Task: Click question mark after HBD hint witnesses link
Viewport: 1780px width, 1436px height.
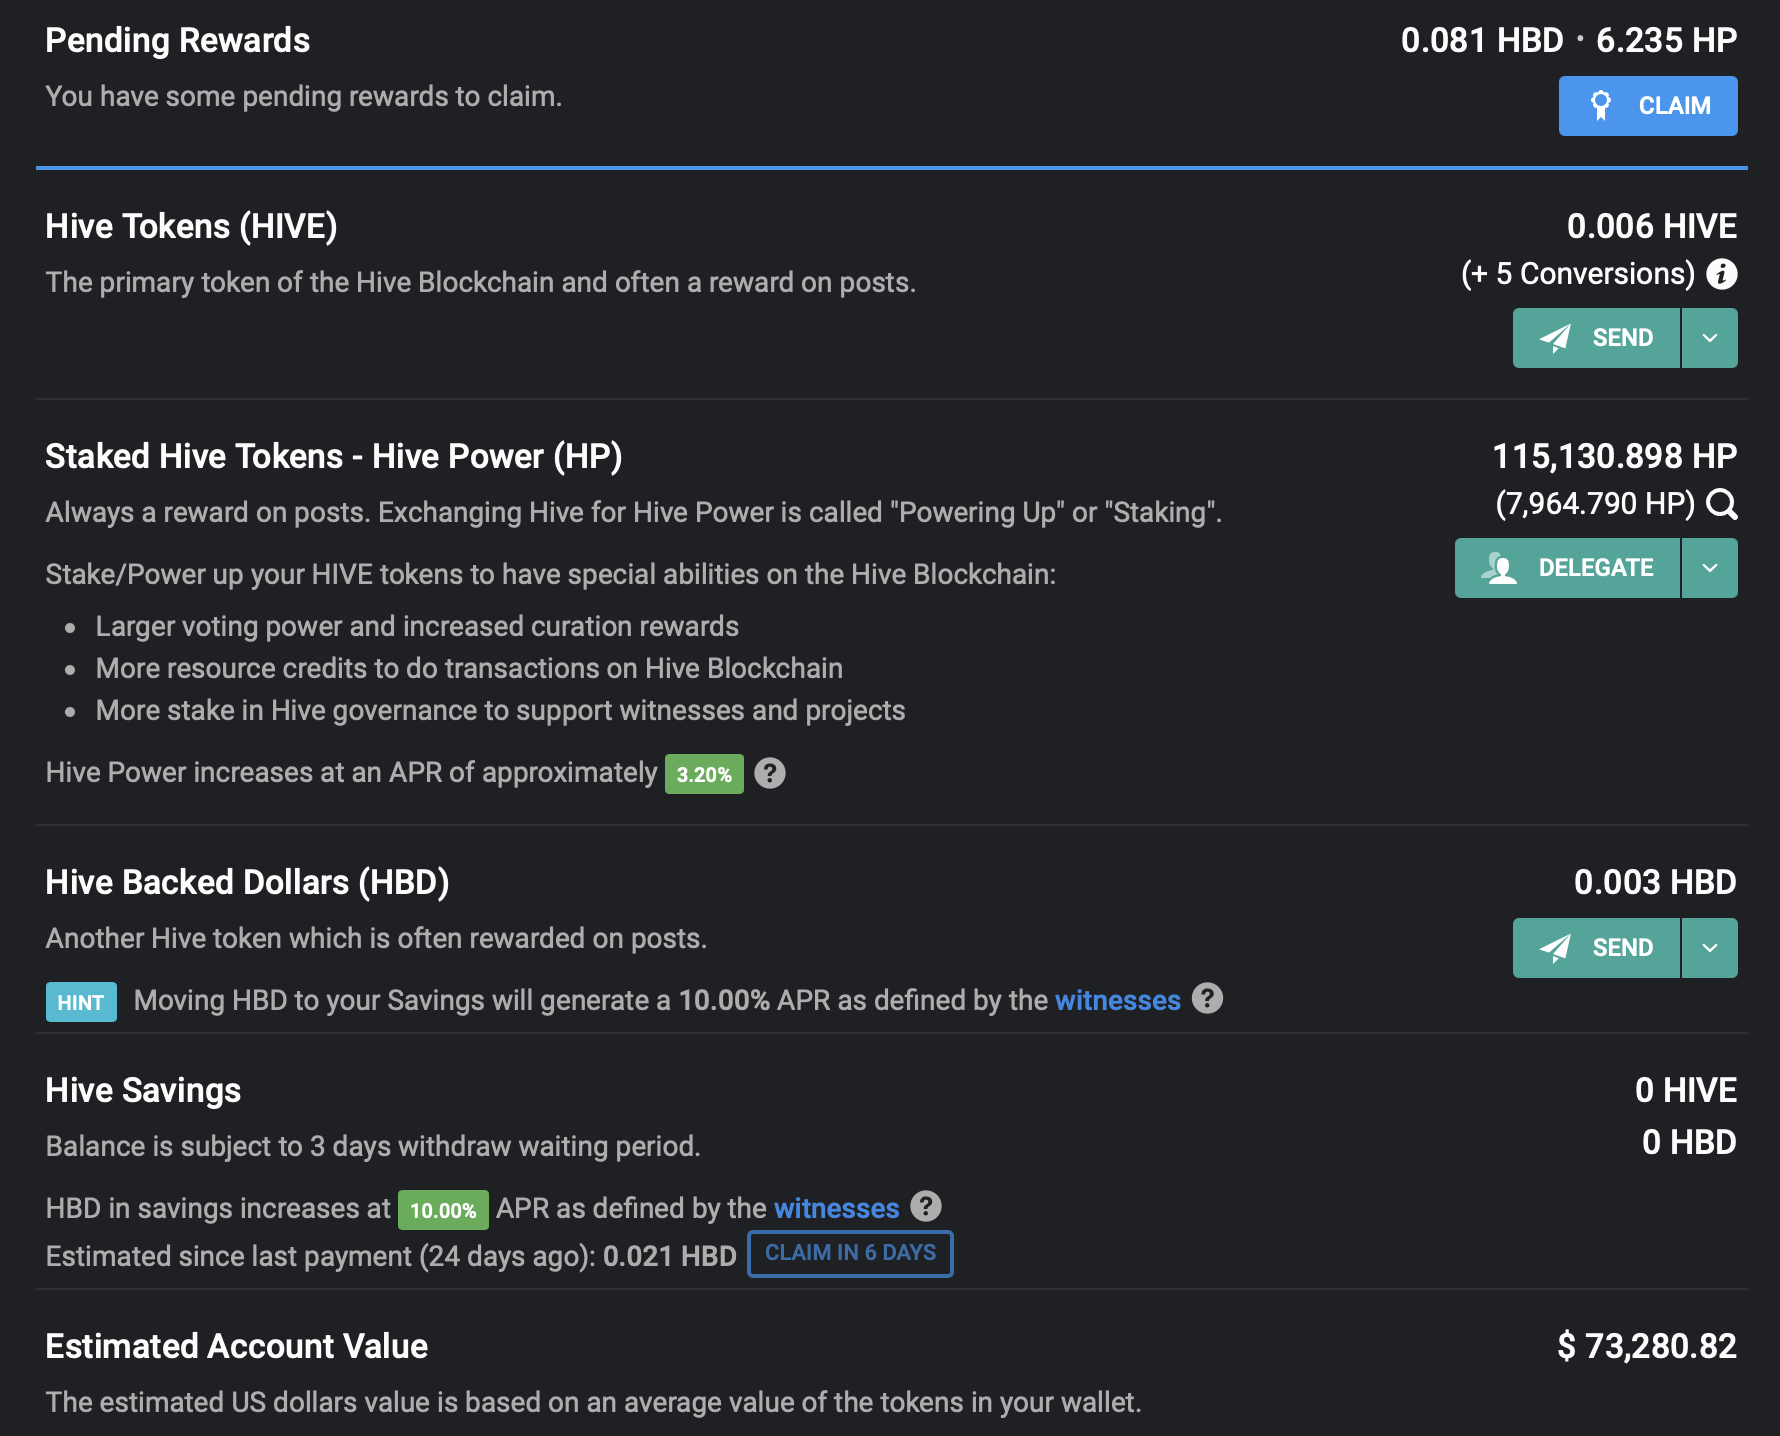Action: click(1207, 999)
